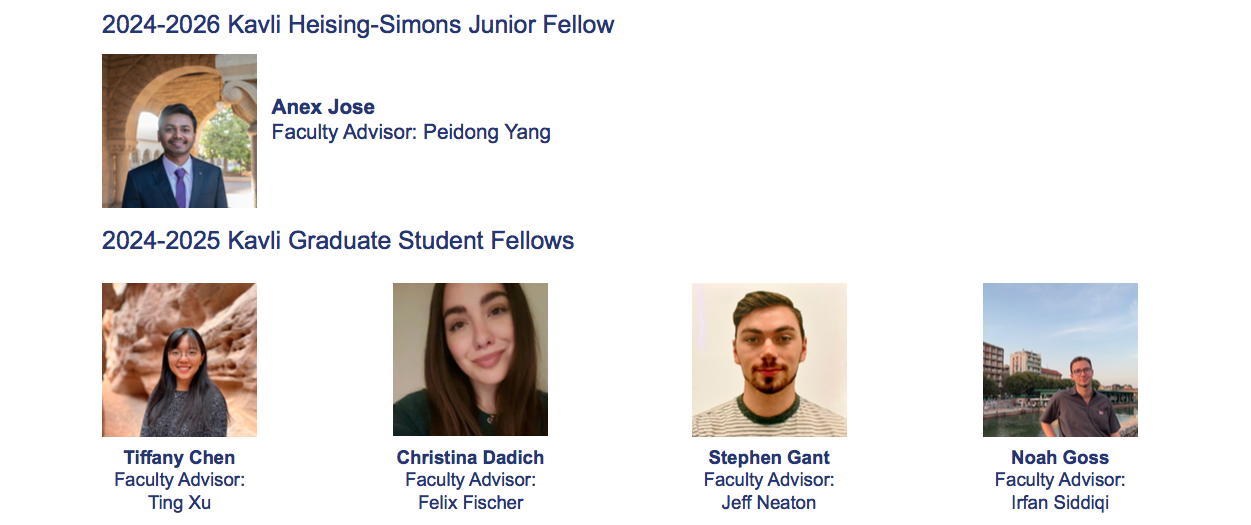The height and width of the screenshot is (525, 1251).
Task: Click Faculty Advisor label under Noah Goss
Action: (1060, 480)
